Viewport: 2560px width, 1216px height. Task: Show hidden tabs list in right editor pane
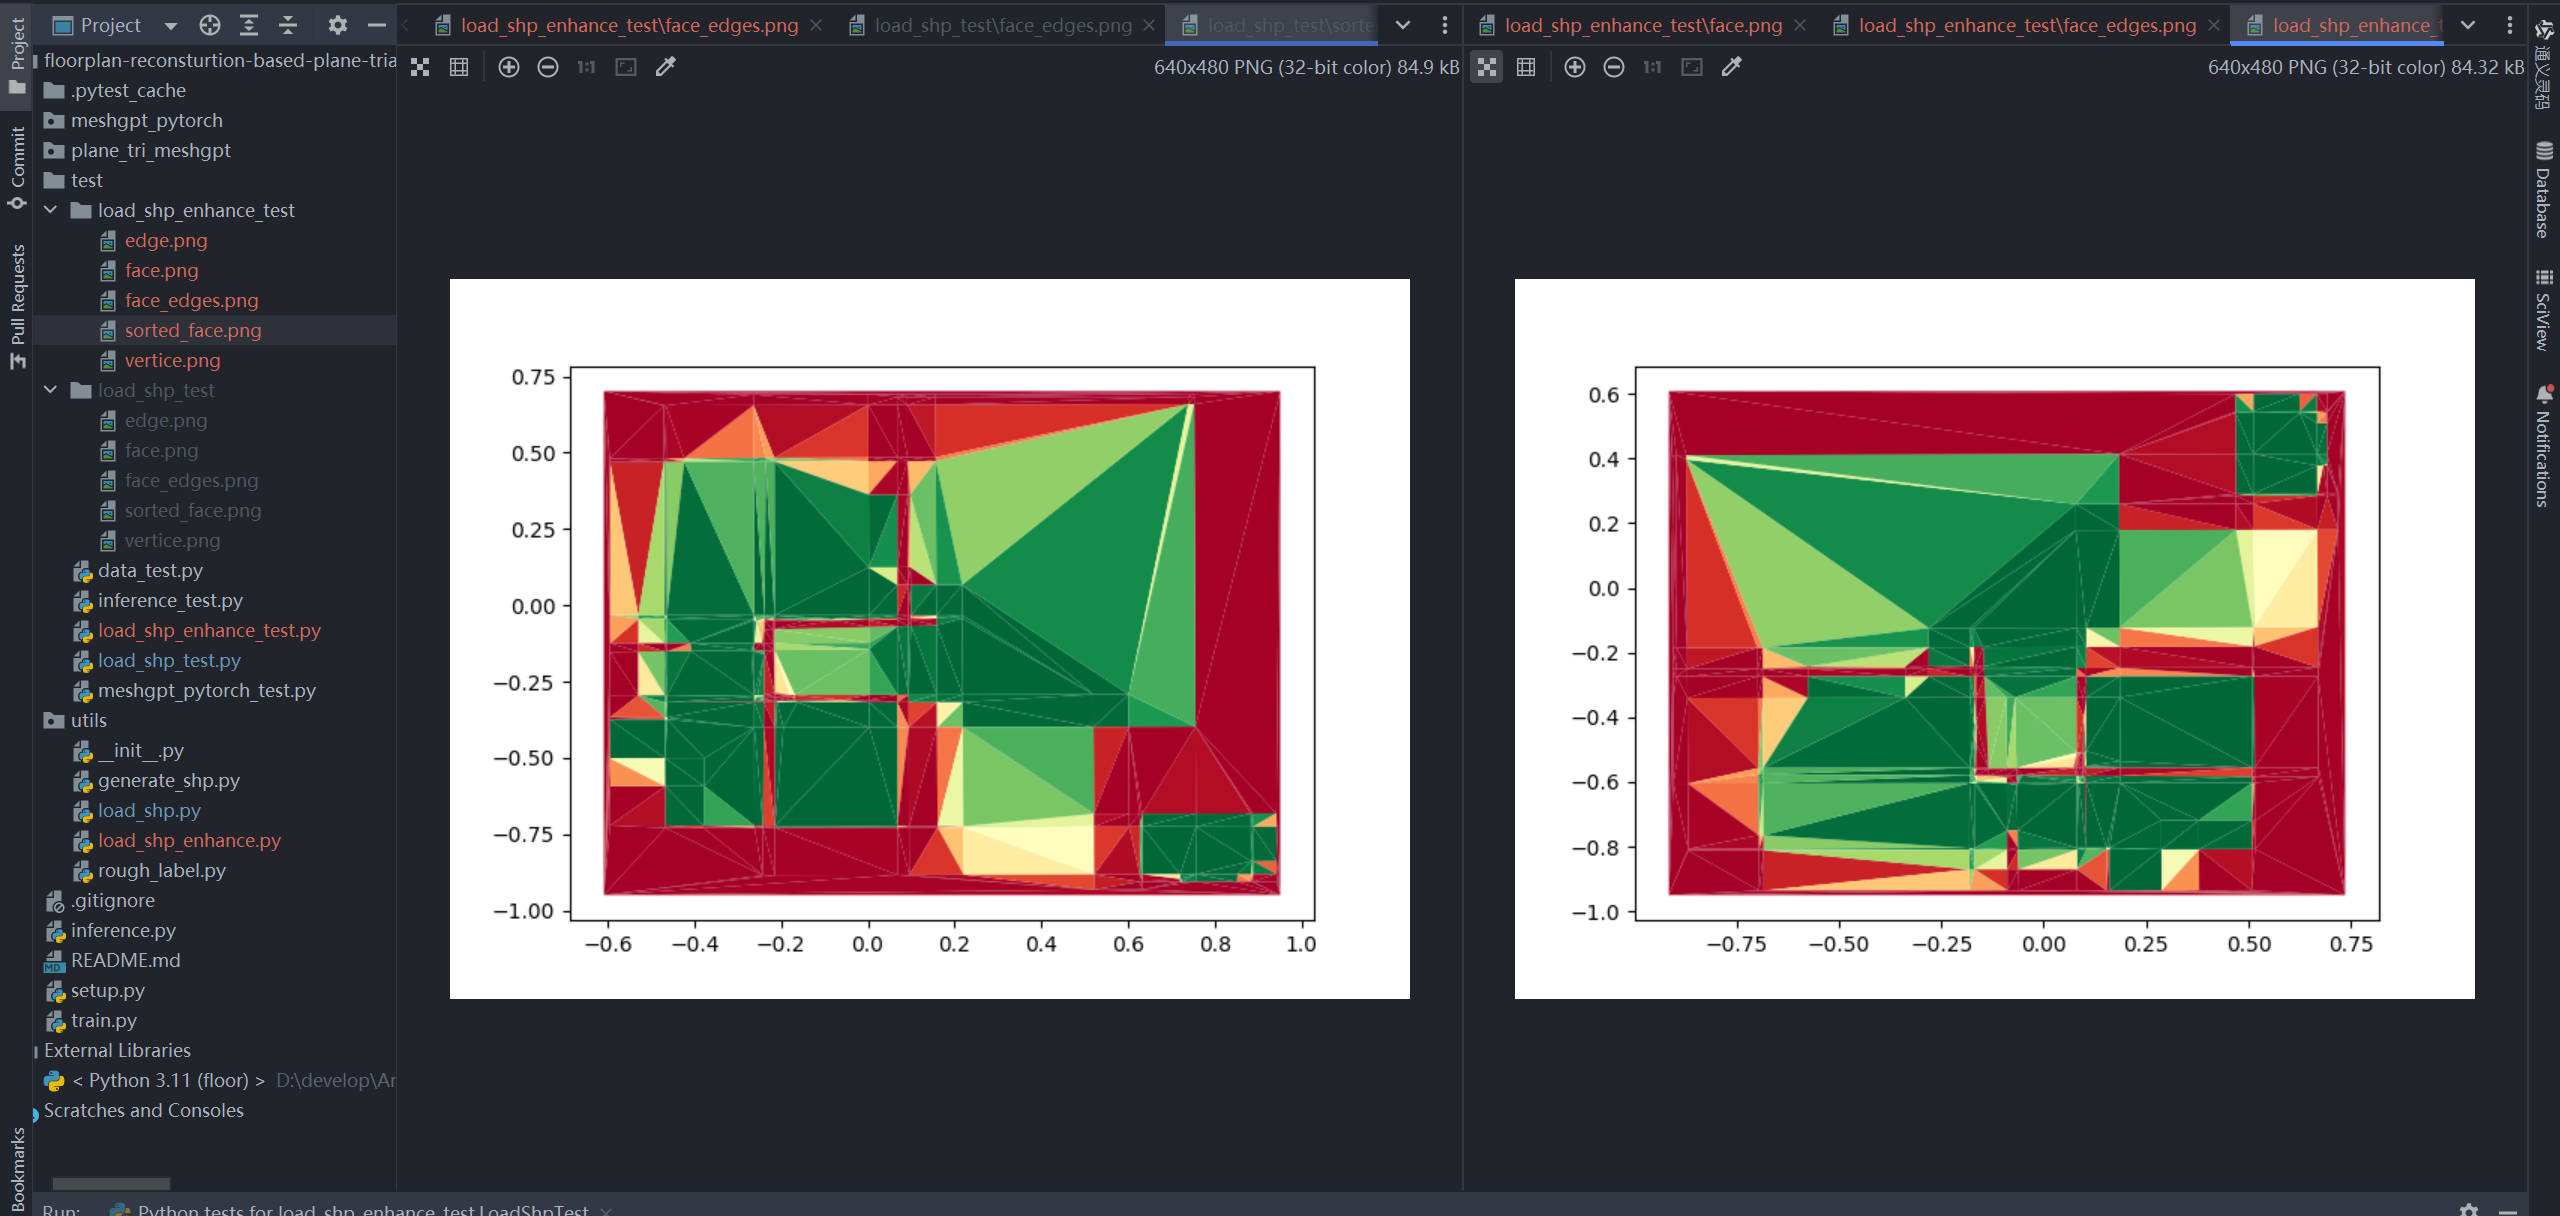click(x=2468, y=26)
